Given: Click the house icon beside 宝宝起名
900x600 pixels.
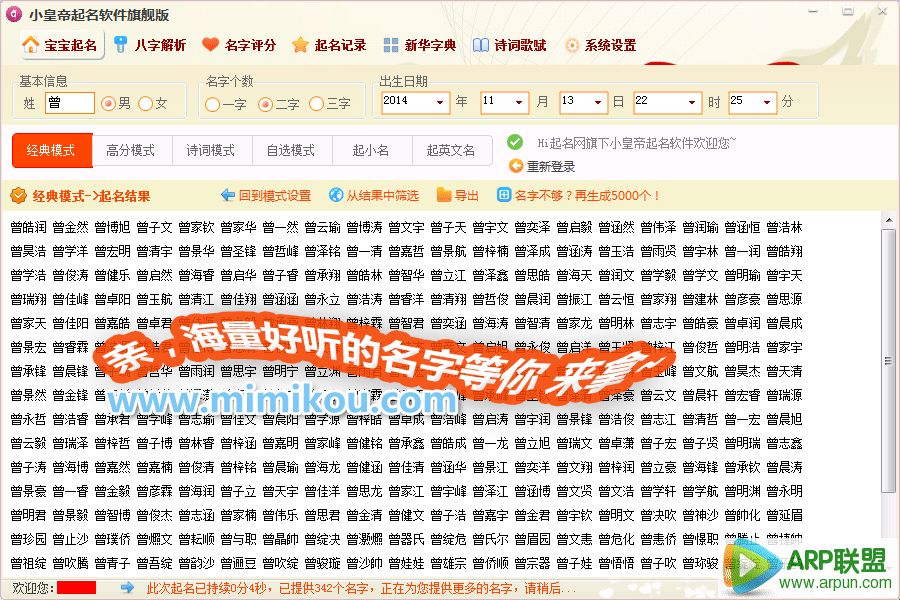Looking at the screenshot, I should 30,45.
